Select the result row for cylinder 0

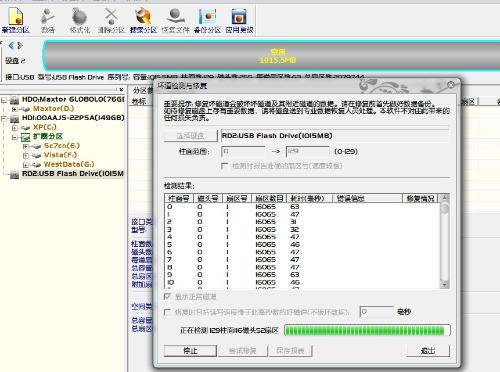click(x=303, y=207)
